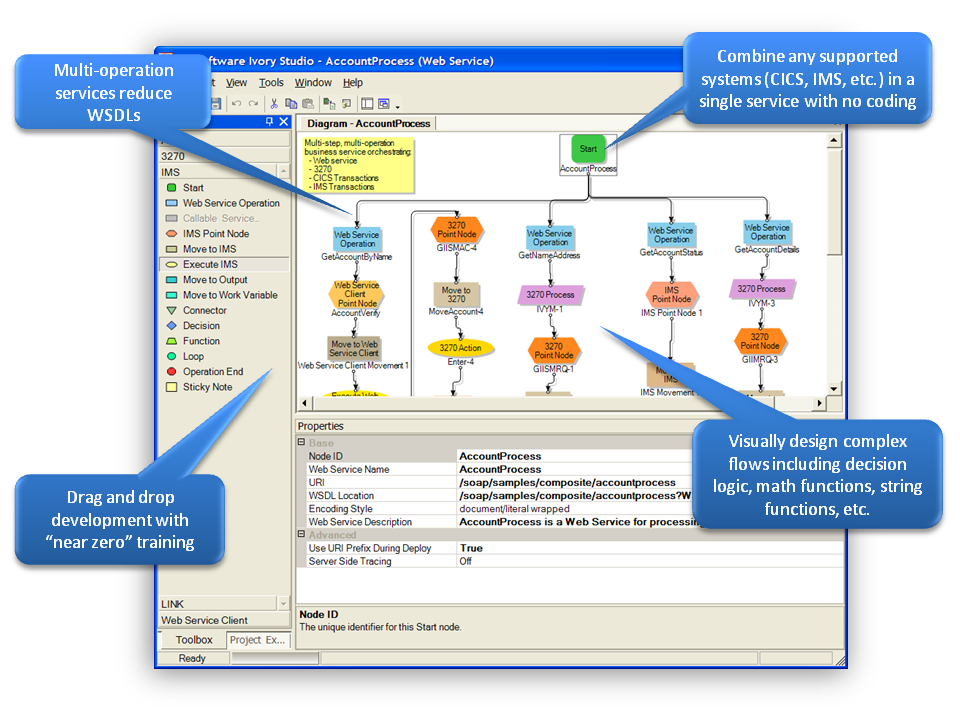Select the AccountVerify Client Point Node
Screen dimensions: 960x720
357,294
